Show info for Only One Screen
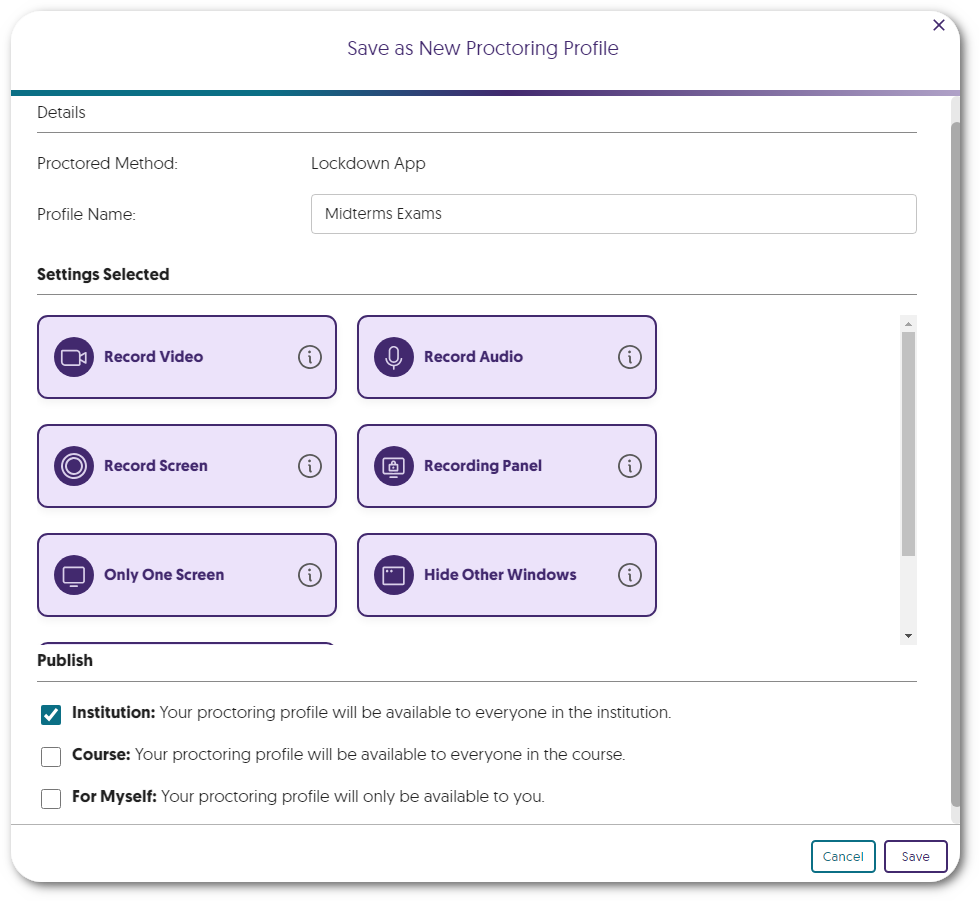Screen dimensions: 979x901 coord(310,575)
